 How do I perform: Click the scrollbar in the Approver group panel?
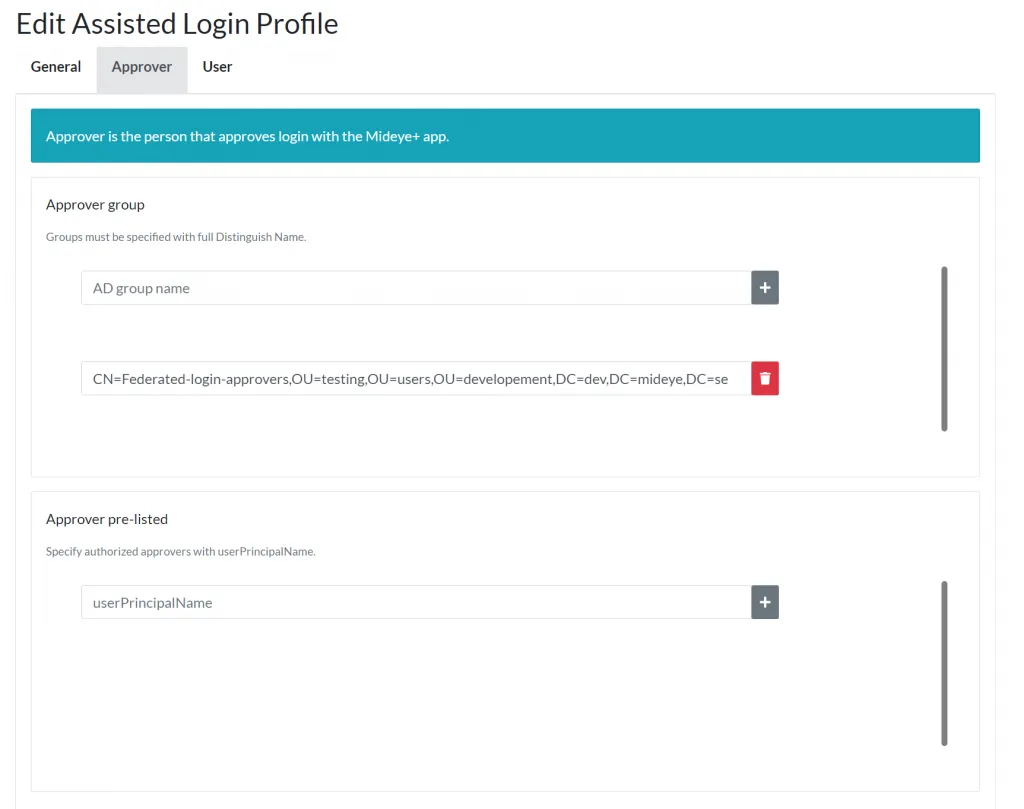943,348
